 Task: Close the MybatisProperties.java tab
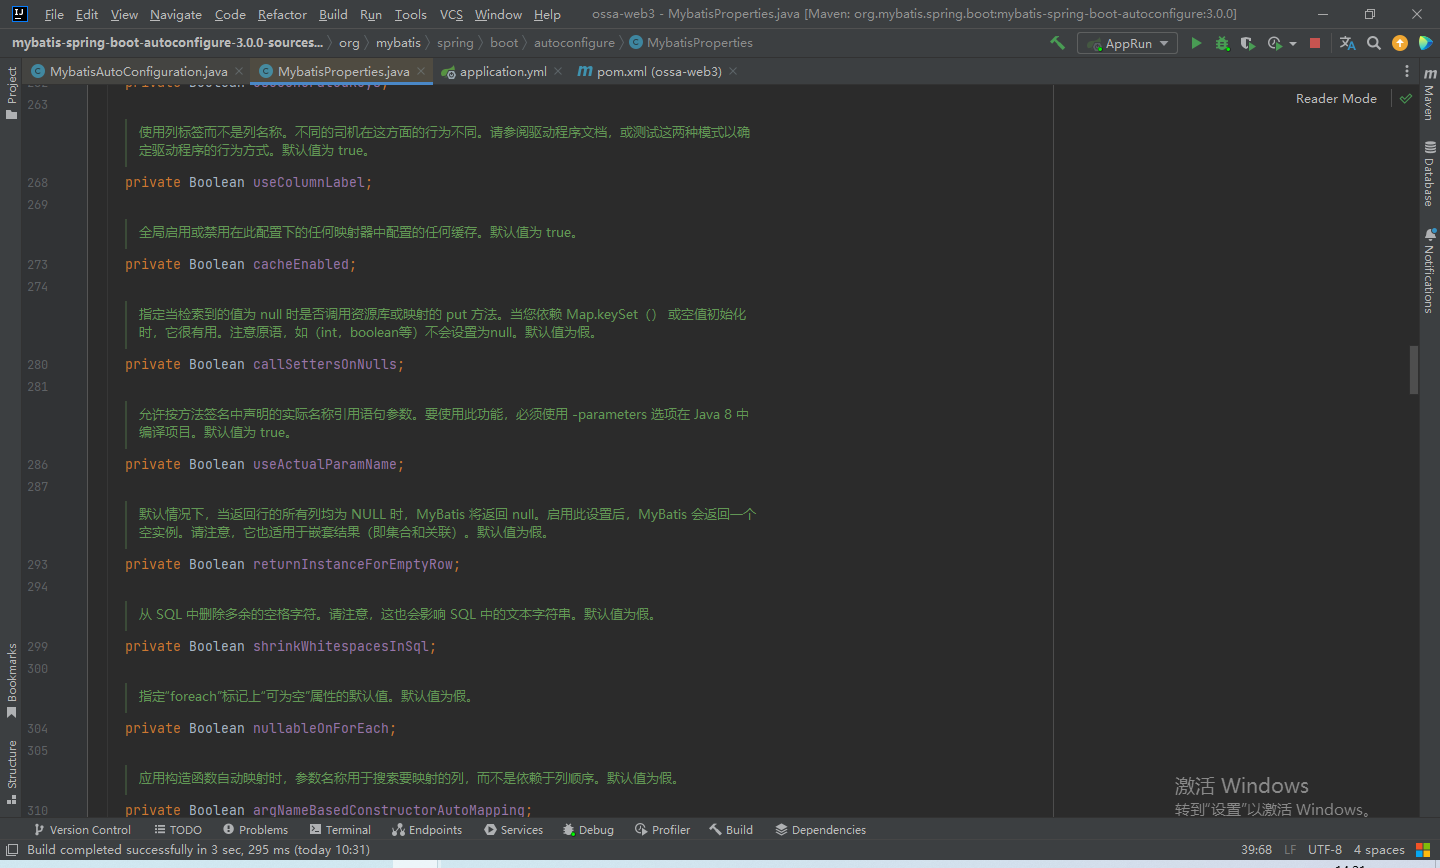click(421, 71)
